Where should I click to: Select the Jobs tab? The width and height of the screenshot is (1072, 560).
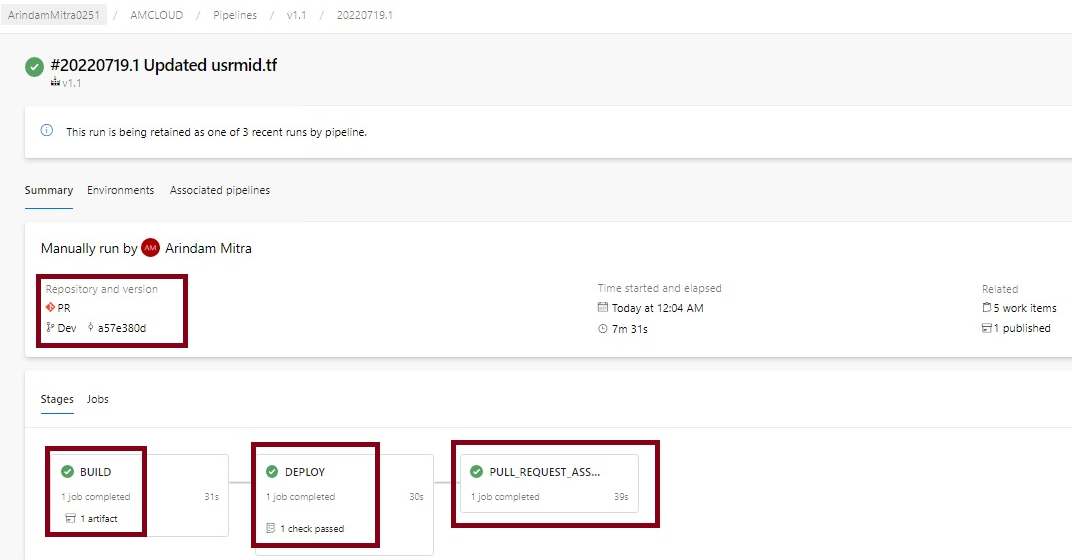point(98,399)
